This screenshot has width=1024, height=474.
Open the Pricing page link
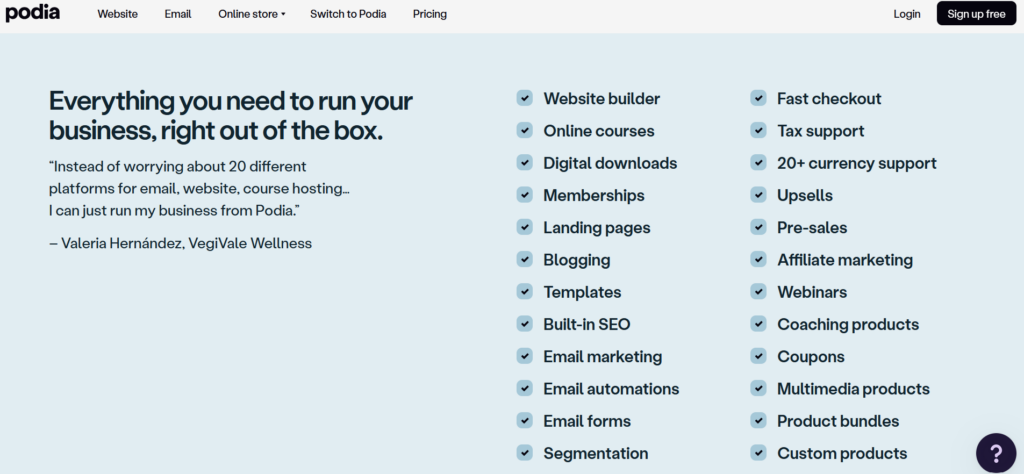(430, 14)
